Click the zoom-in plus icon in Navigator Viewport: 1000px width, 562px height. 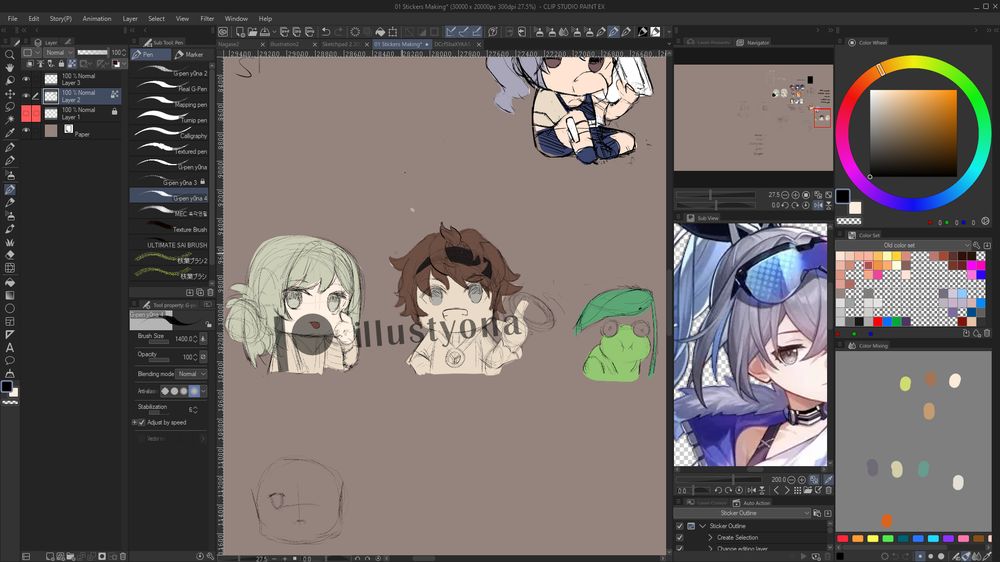click(796, 195)
